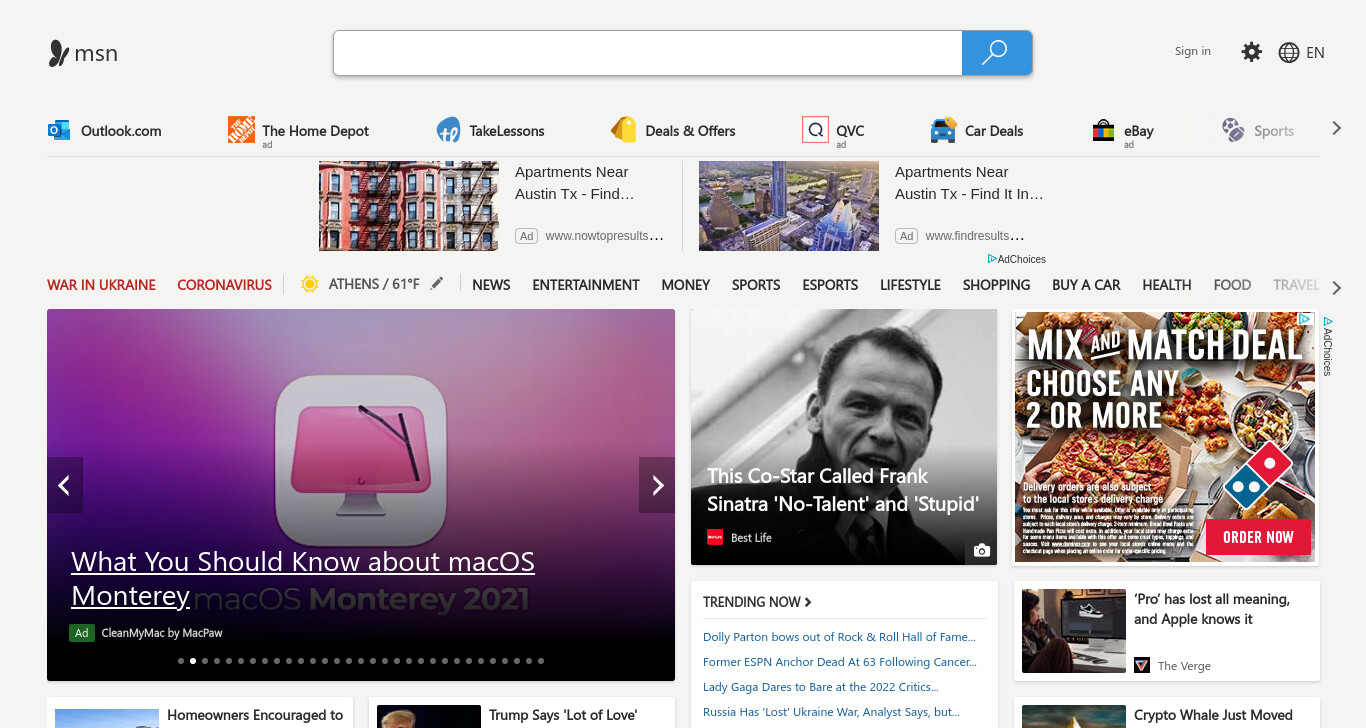Click the QVC logo icon
Image resolution: width=1366 pixels, height=728 pixels.
click(x=815, y=130)
